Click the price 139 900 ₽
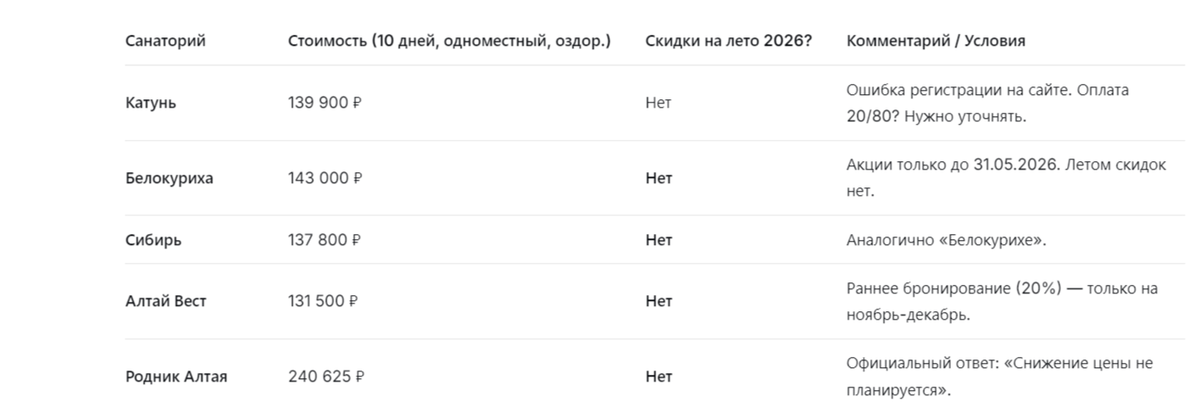This screenshot has width=1200, height=407. click(x=325, y=103)
